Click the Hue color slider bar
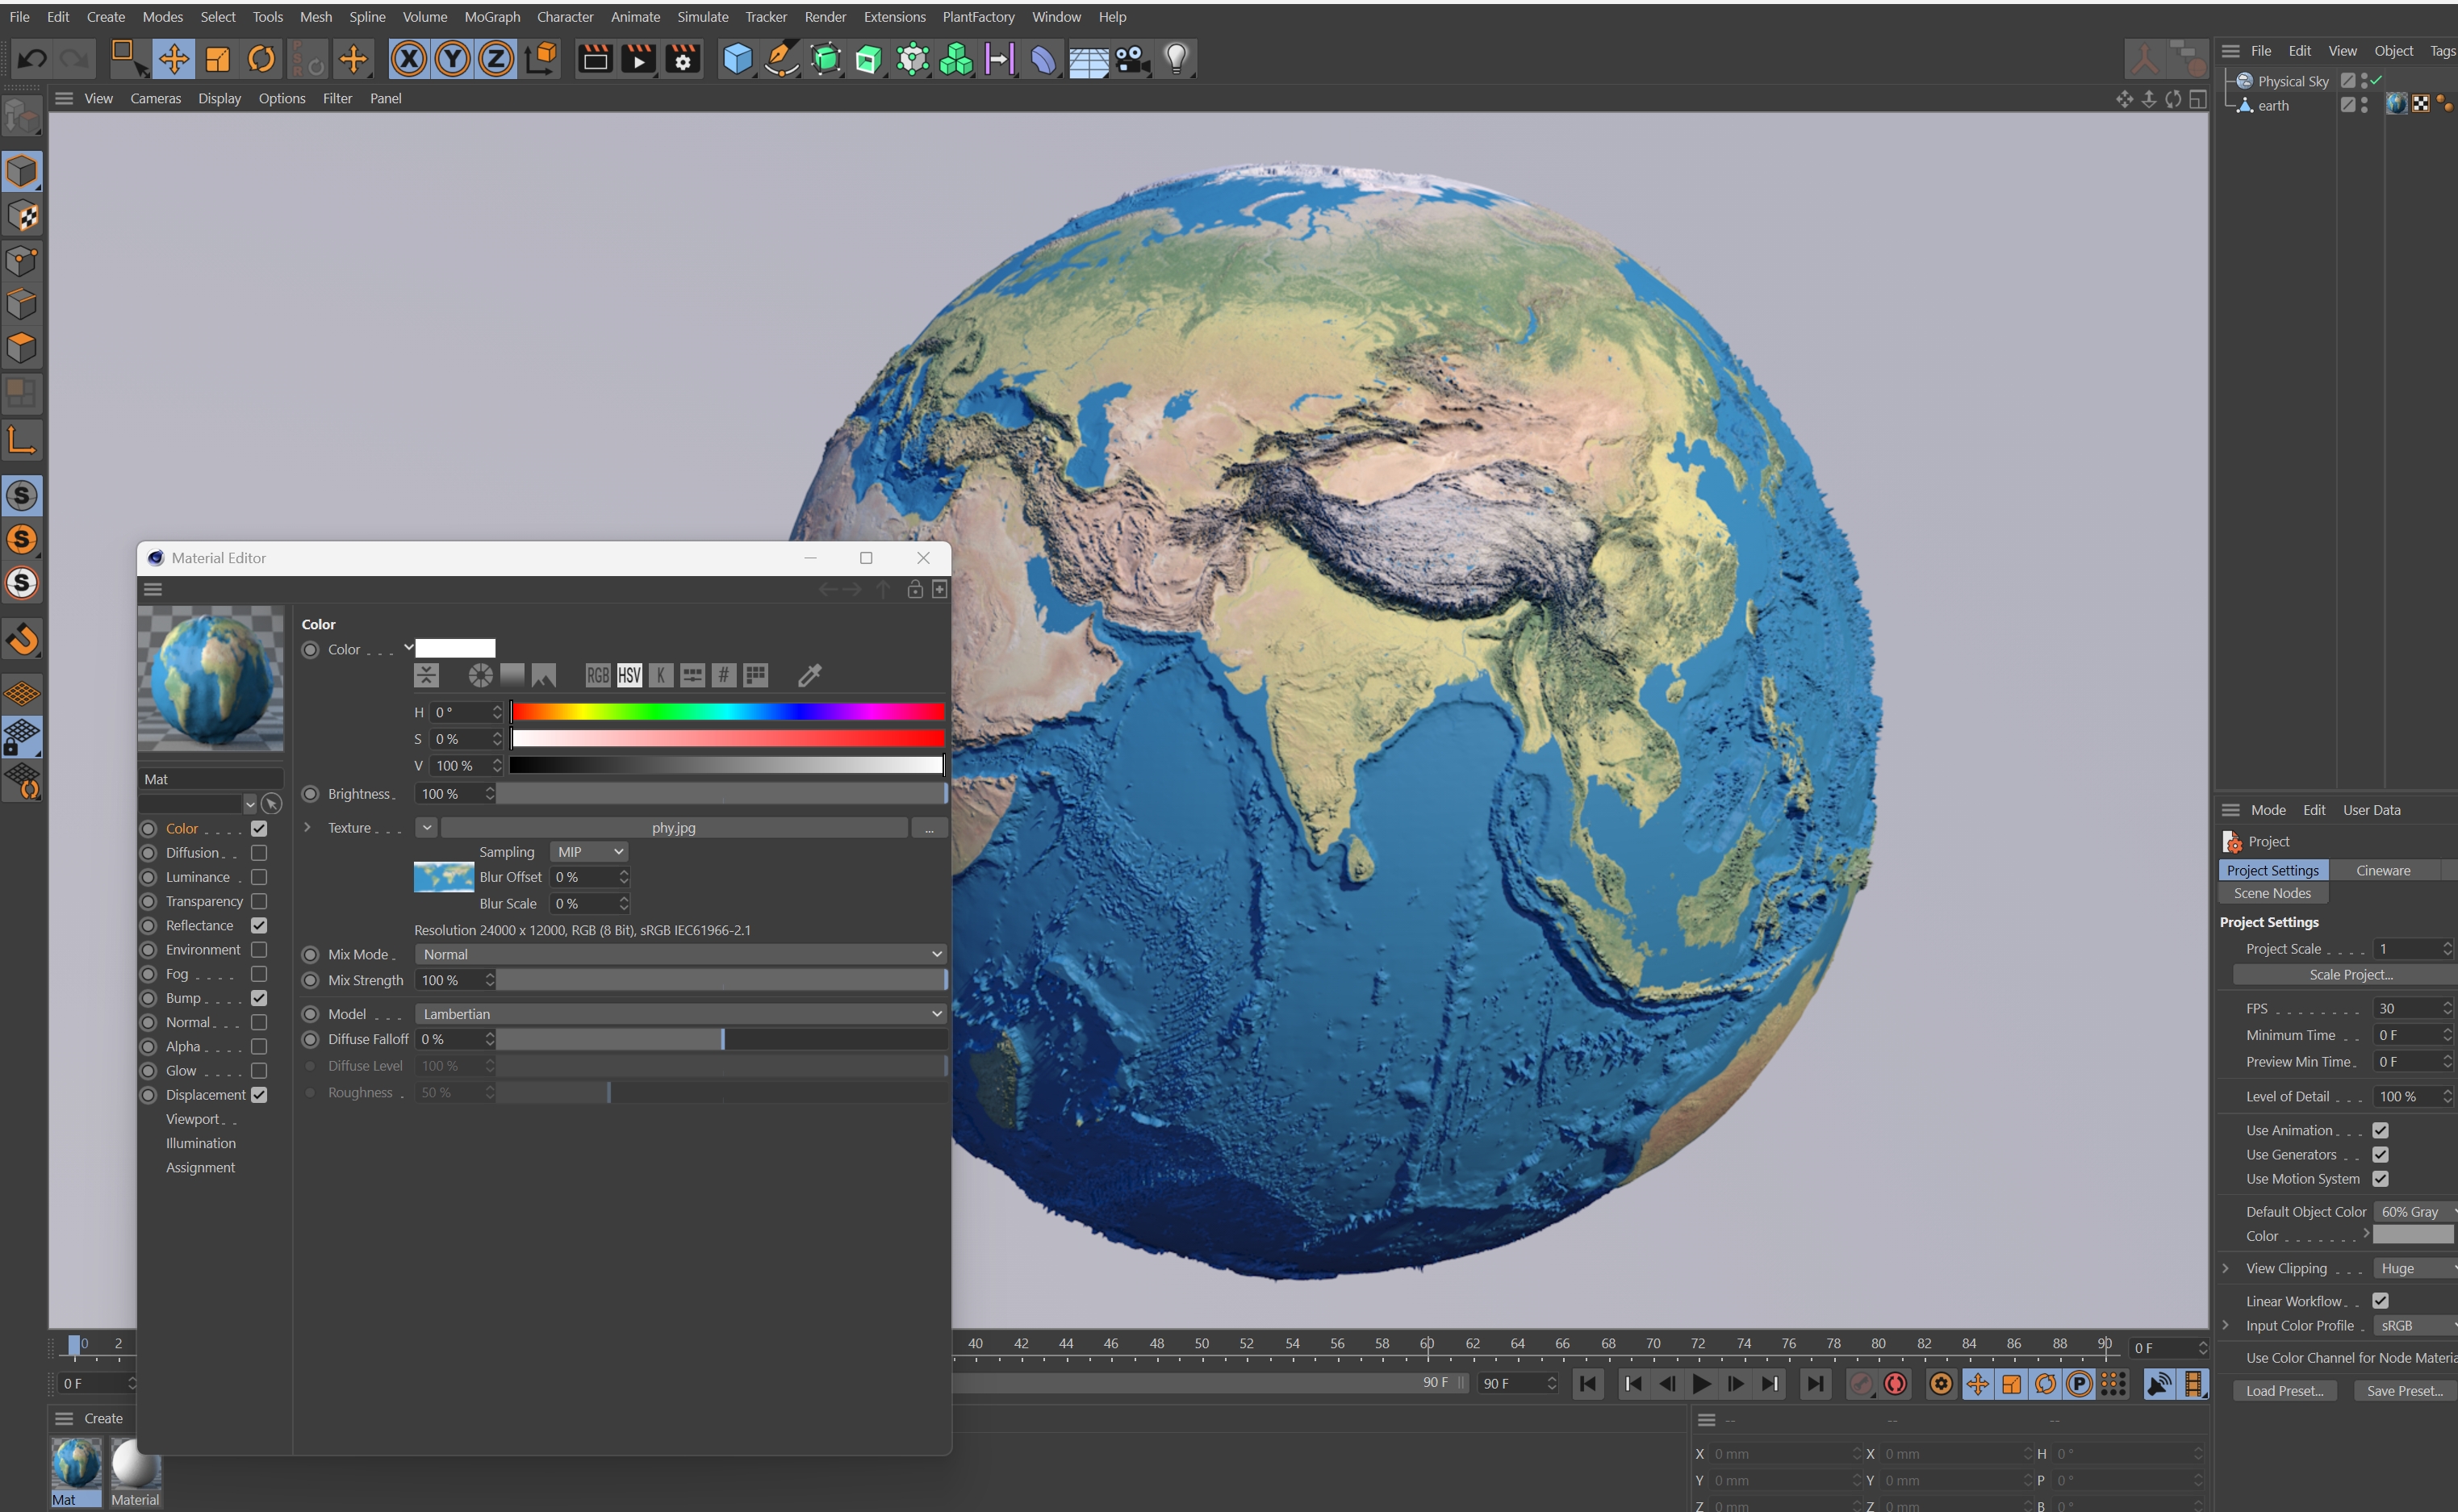This screenshot has height=1512, width=2458. tap(727, 712)
